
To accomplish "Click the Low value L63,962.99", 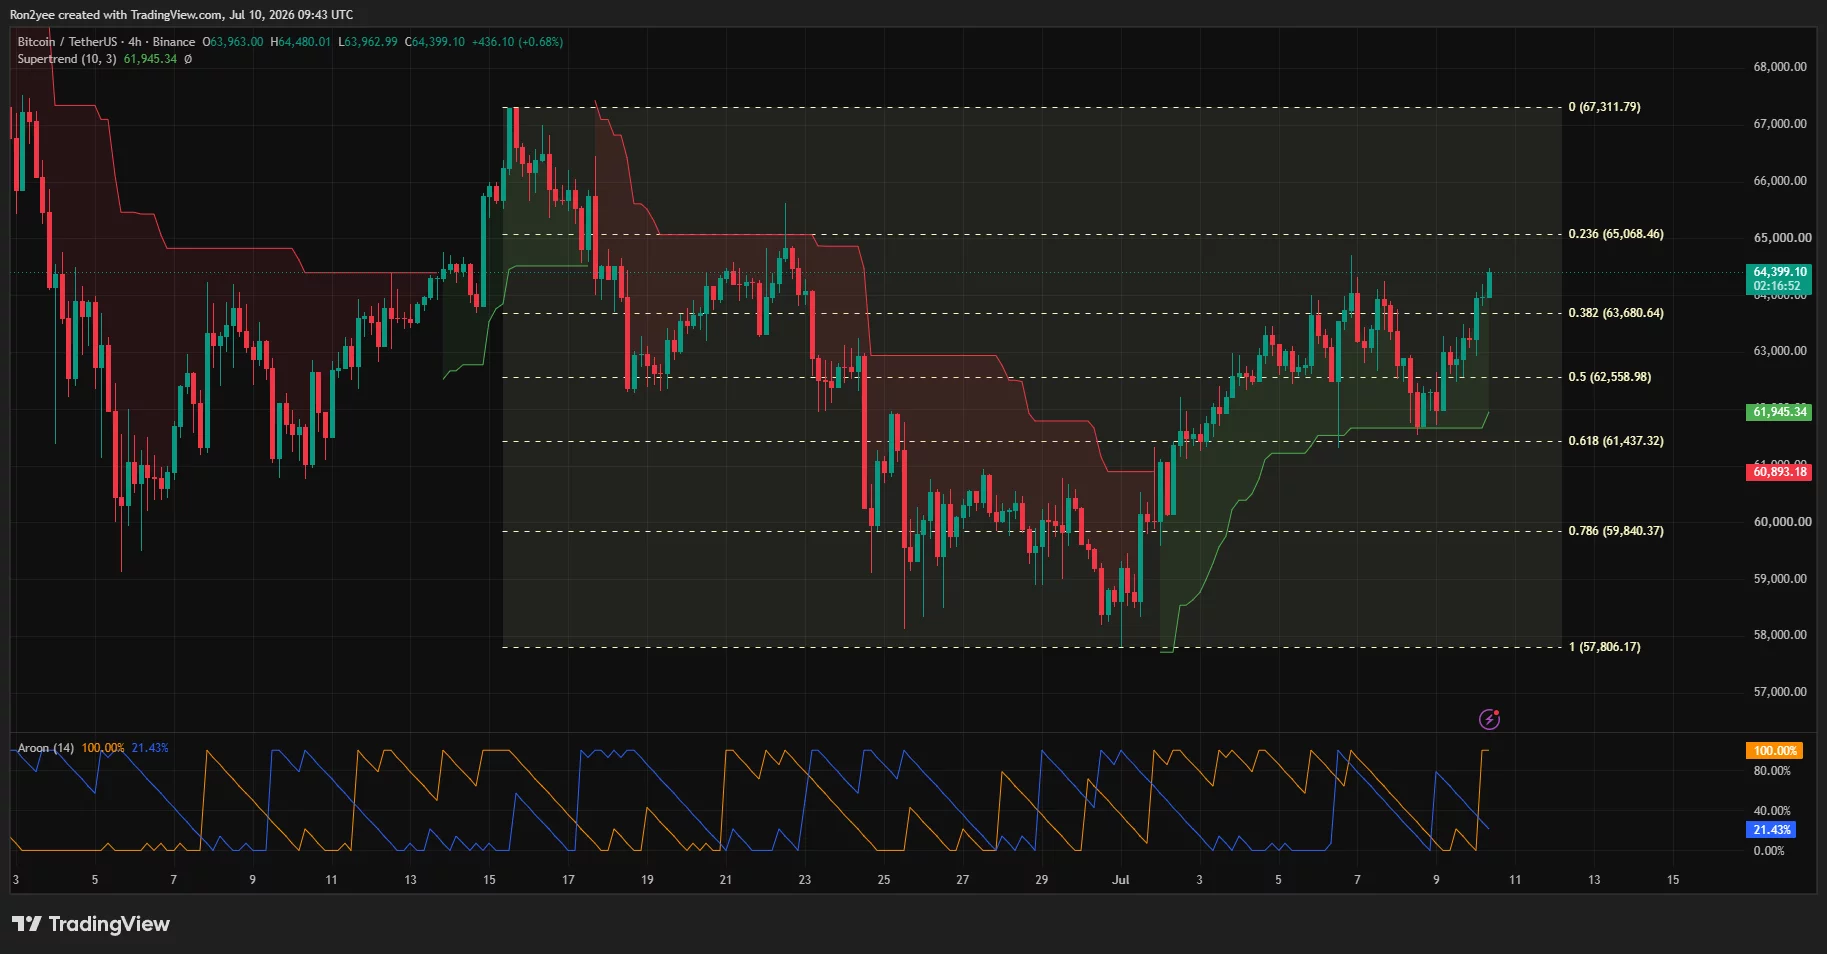I will (368, 42).
